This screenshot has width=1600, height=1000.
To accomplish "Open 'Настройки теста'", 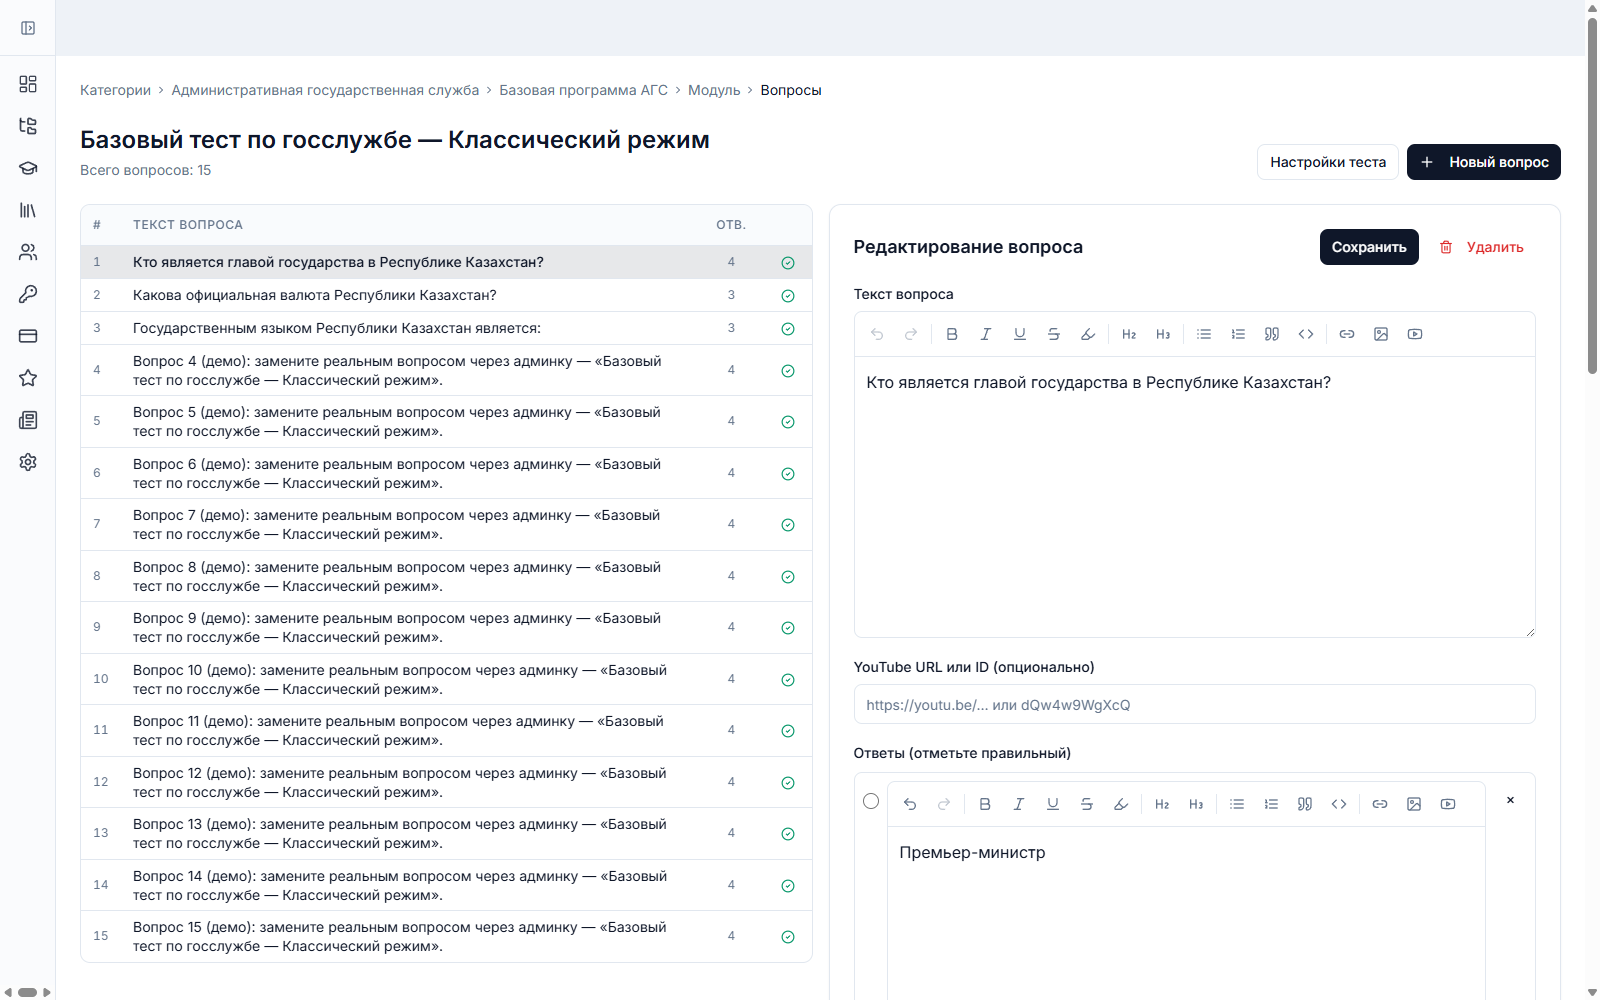I will [1328, 162].
